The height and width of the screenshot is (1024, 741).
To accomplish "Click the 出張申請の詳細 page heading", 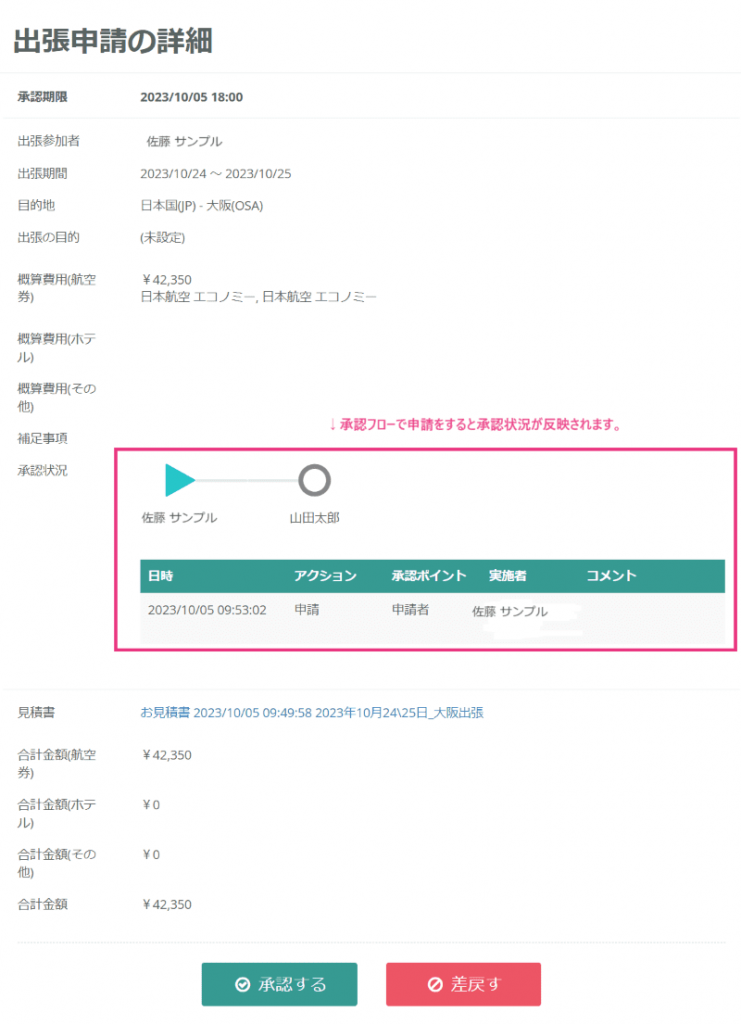I will click(112, 40).
